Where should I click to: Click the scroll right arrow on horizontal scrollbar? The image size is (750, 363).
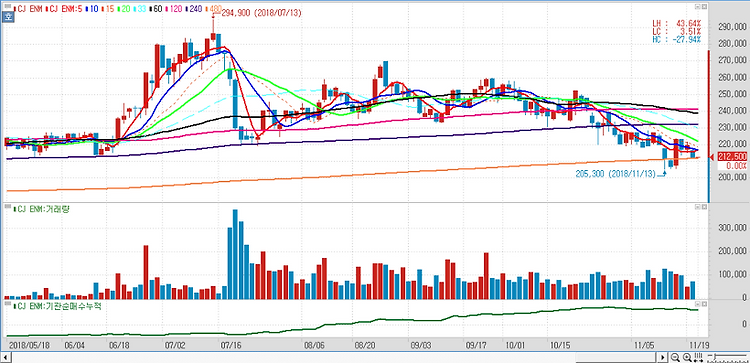tap(662, 357)
